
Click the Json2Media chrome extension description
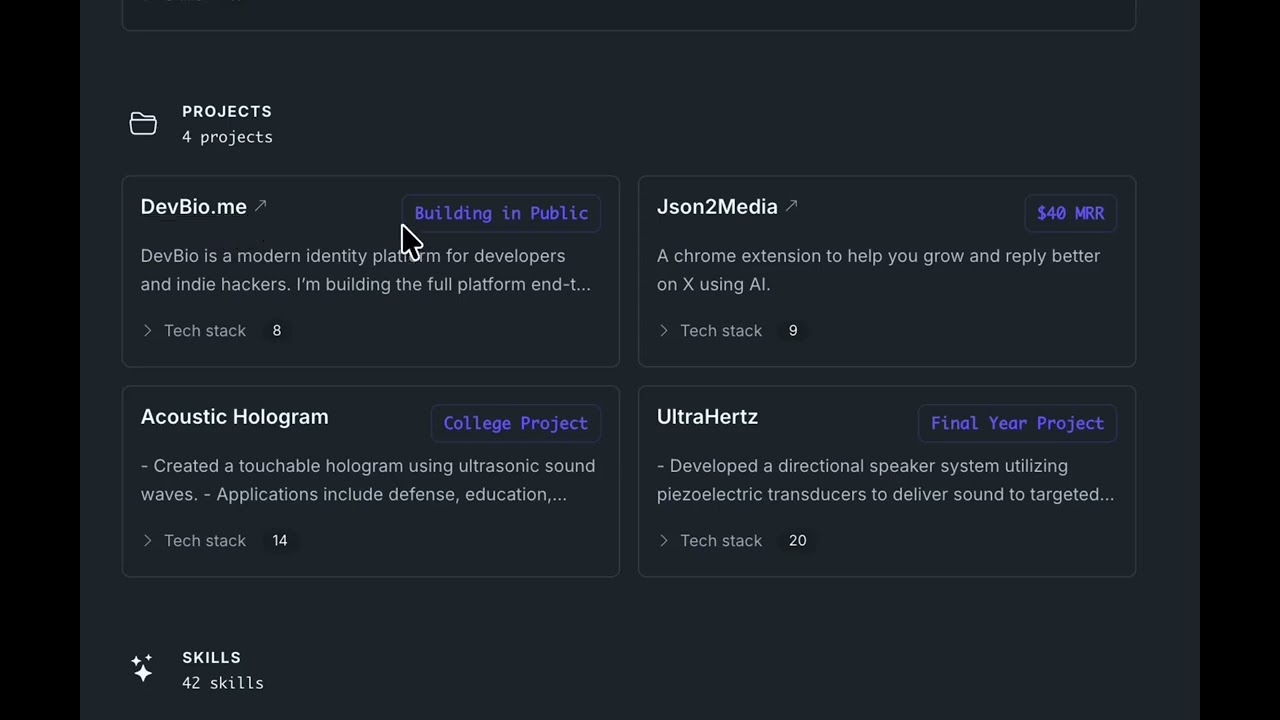click(878, 270)
